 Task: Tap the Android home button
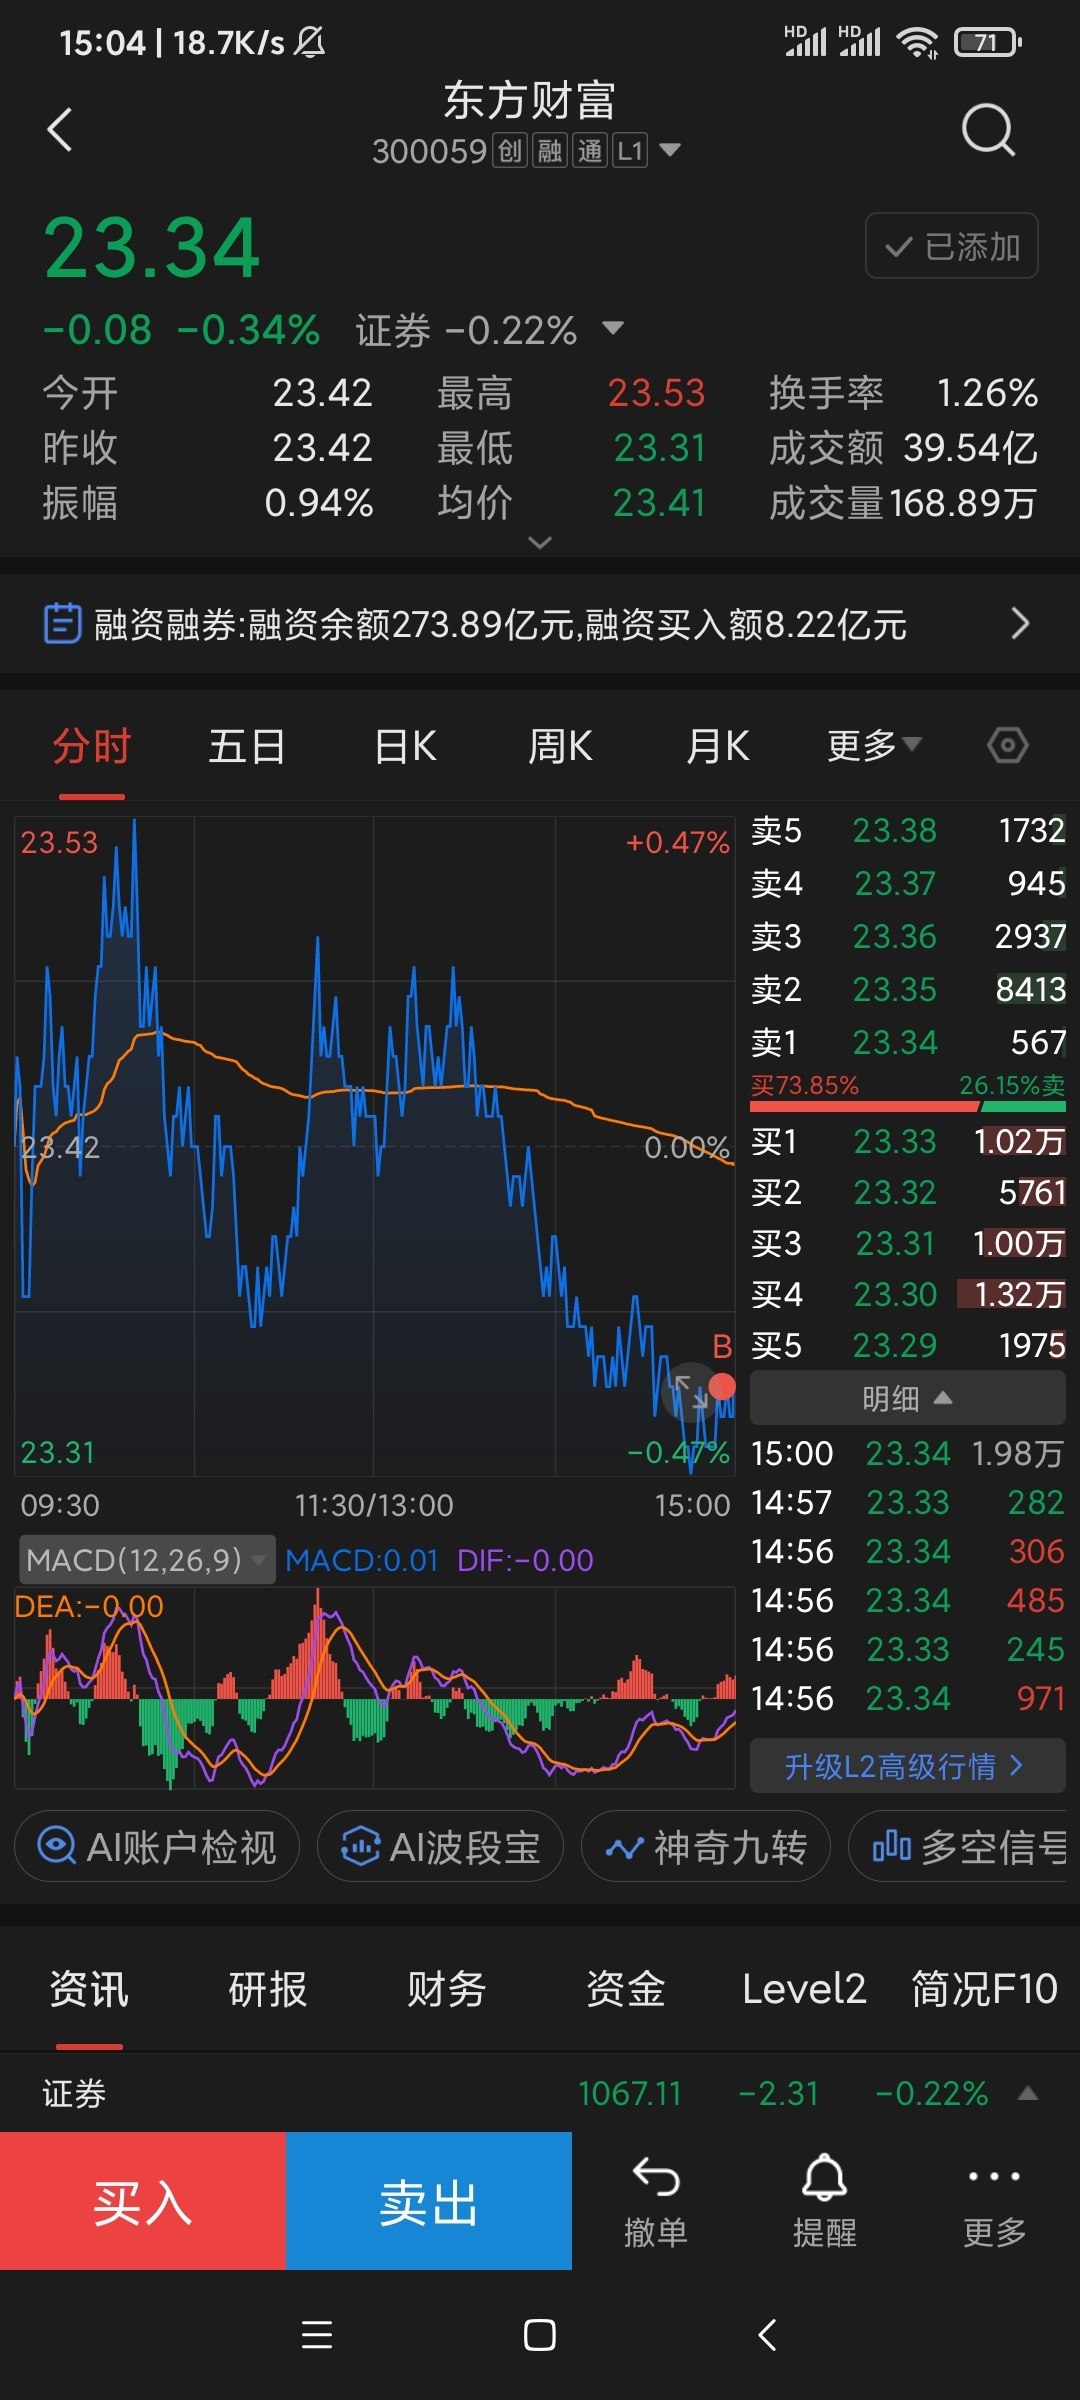click(x=540, y=2335)
